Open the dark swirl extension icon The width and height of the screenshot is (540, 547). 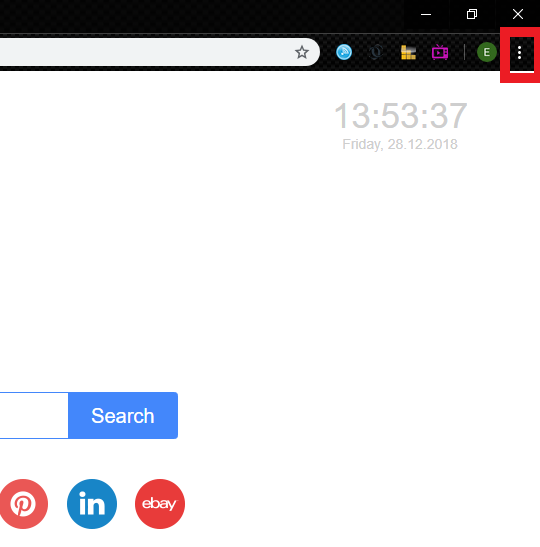[x=376, y=52]
